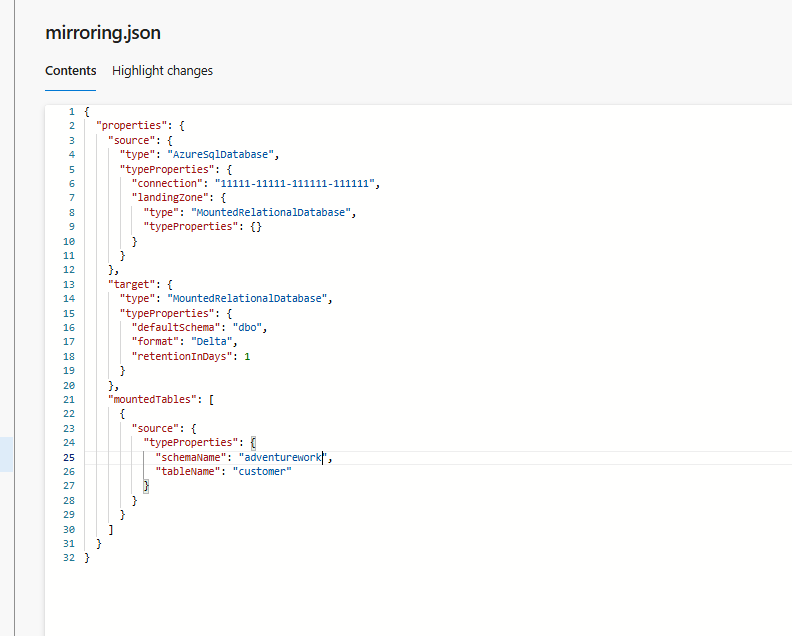Viewport: 792px width, 636px height.
Task: Click the mirroring.json title
Action: [103, 33]
